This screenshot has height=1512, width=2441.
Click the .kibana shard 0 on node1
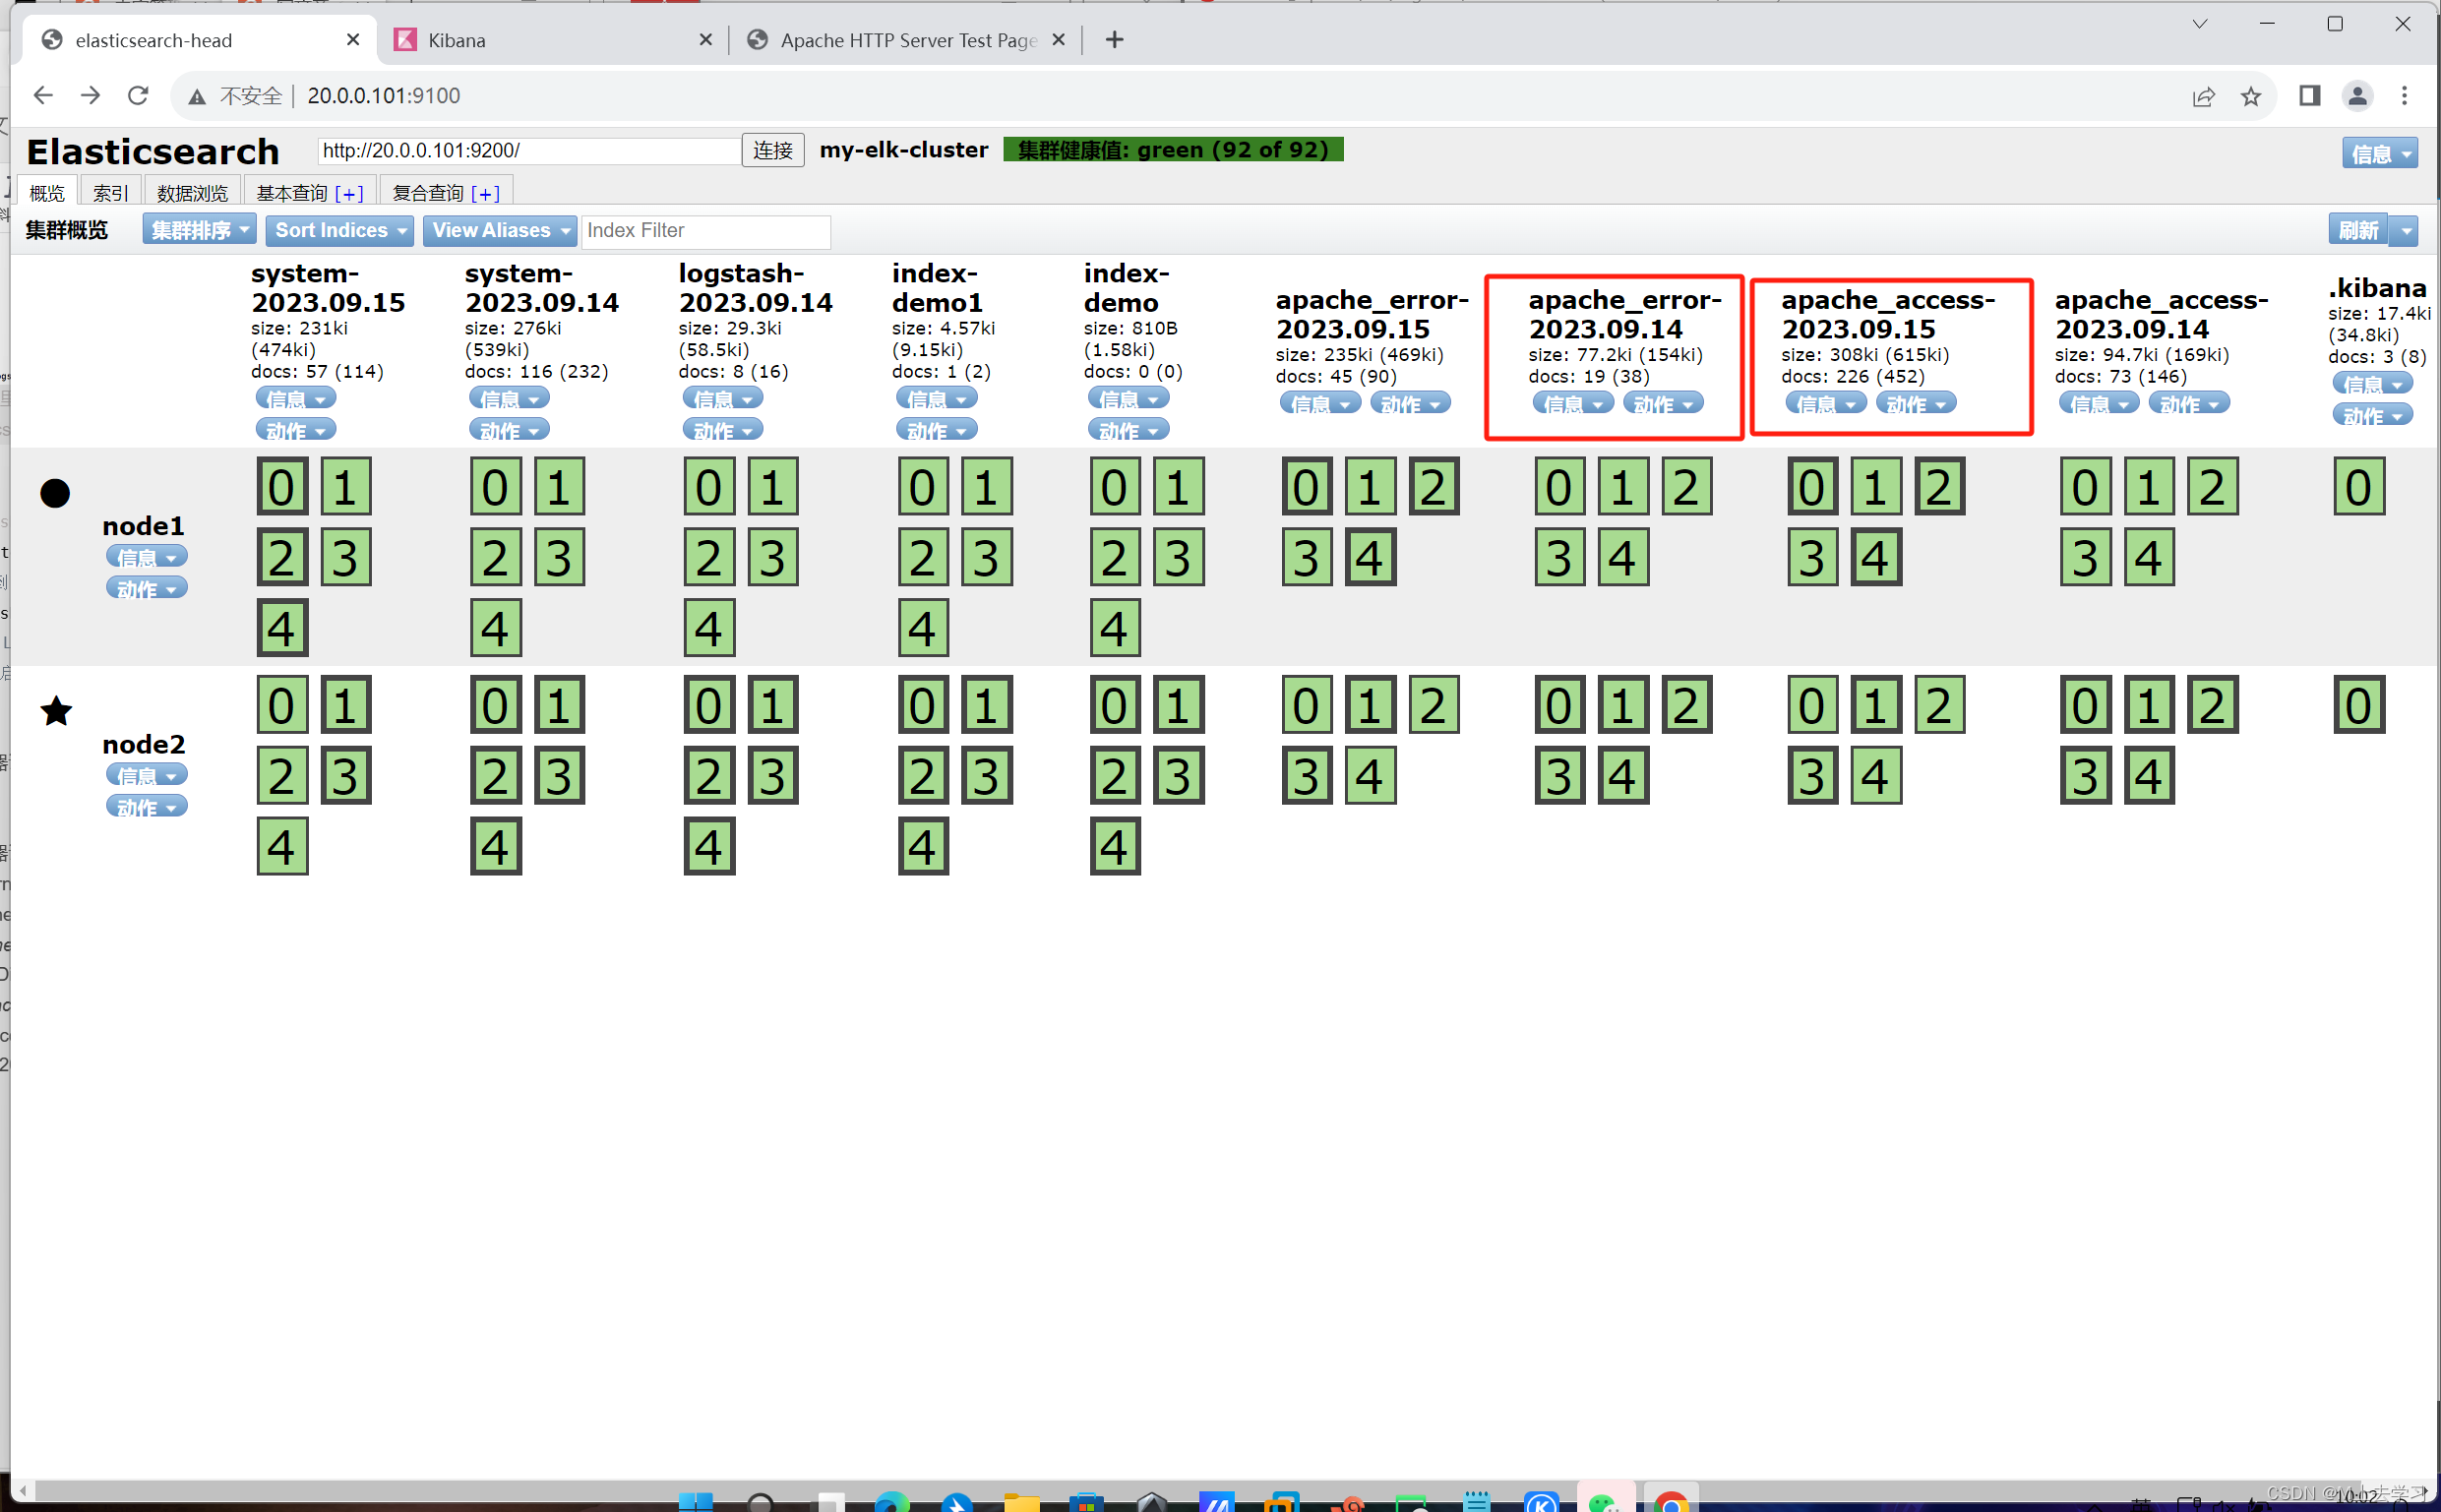[2359, 487]
